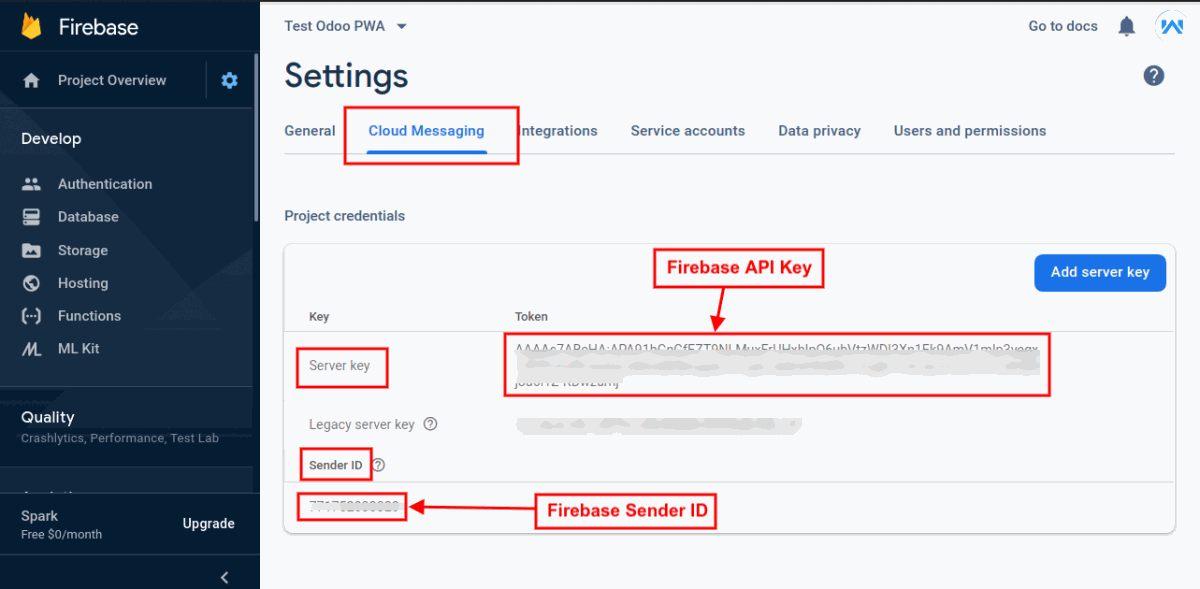The image size is (1200, 589).
Task: Click the Firebase wordmark text
Action: 98,28
